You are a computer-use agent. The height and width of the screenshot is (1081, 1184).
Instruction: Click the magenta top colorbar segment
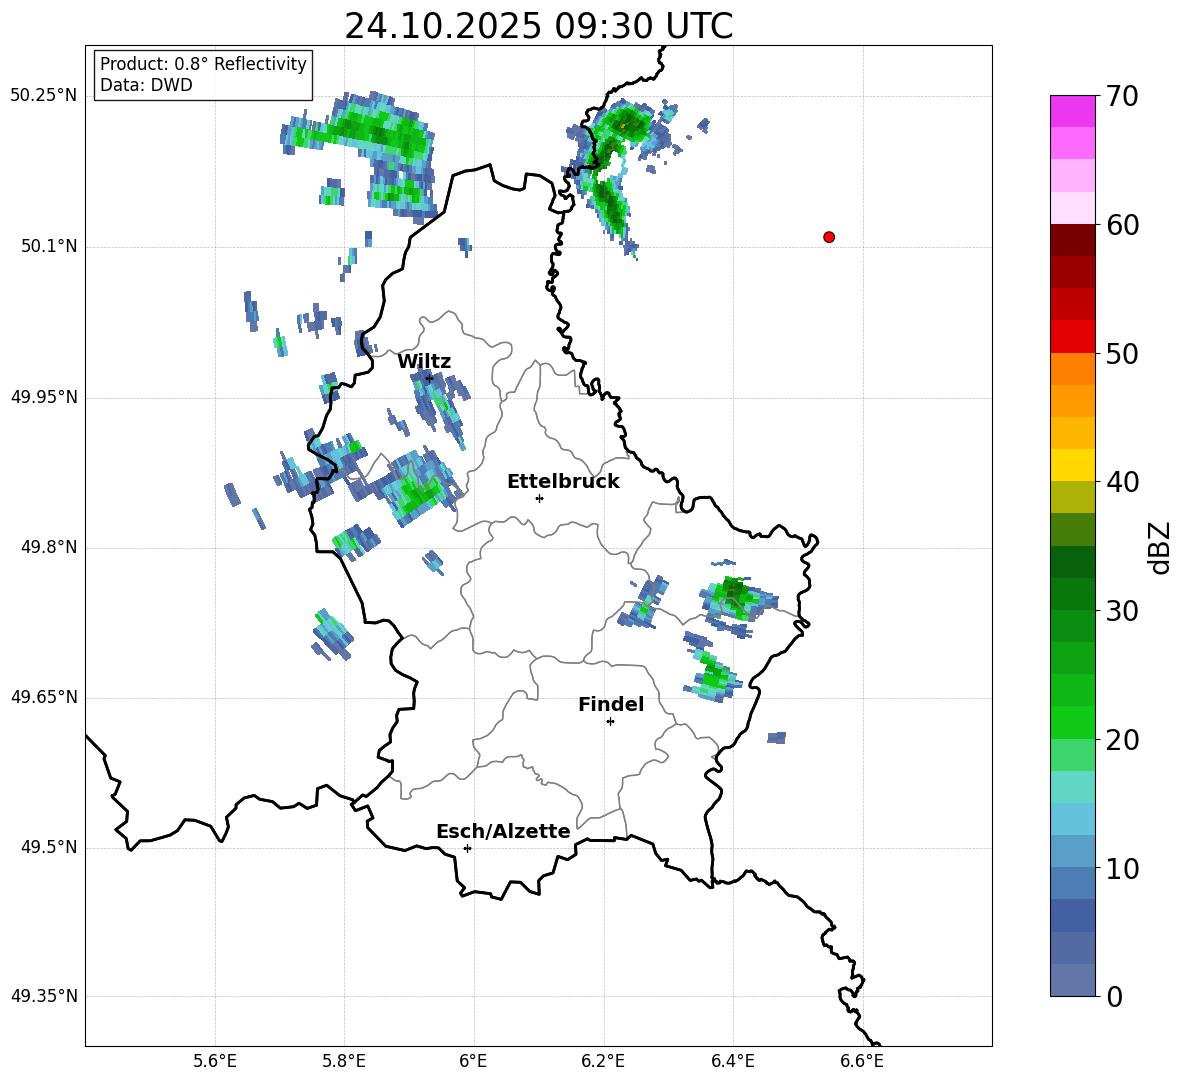(x=1073, y=111)
